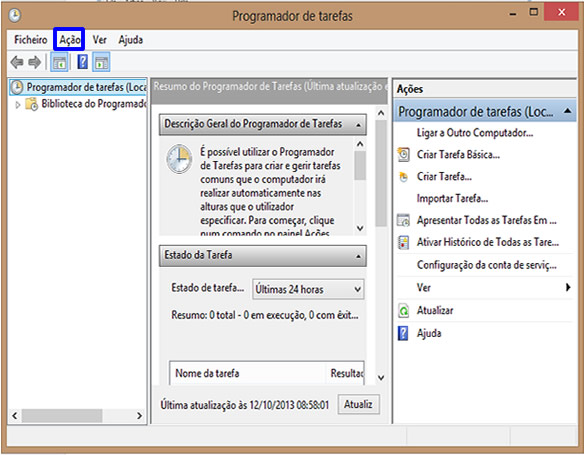Collapse the Estado da Tarefa section
Viewport: 584px width, 455px height.
358,256
